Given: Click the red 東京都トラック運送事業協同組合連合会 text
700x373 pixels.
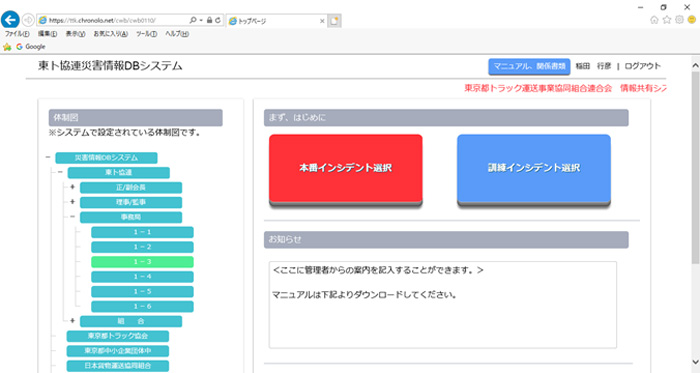Looking at the screenshot, I should point(538,88).
